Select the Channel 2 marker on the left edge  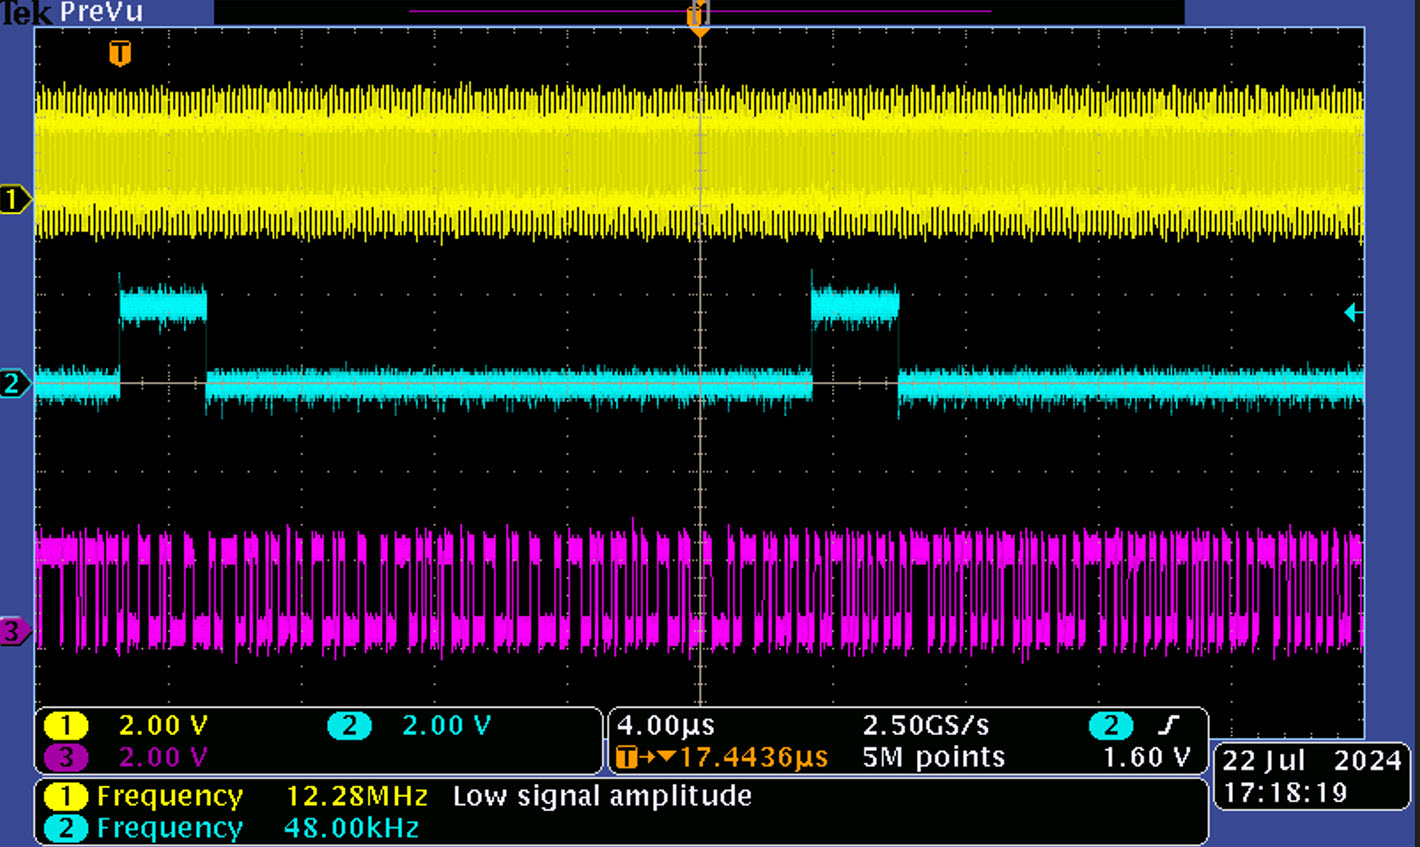(x=10, y=383)
